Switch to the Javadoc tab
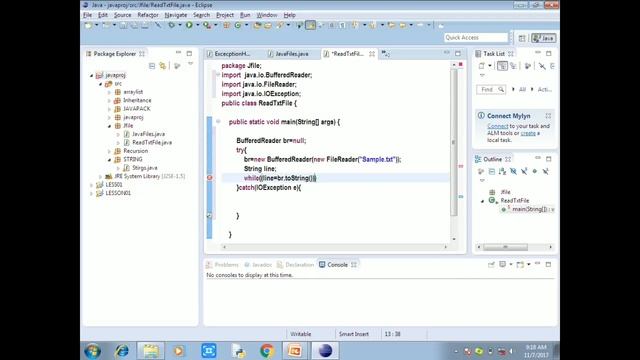 point(258,265)
